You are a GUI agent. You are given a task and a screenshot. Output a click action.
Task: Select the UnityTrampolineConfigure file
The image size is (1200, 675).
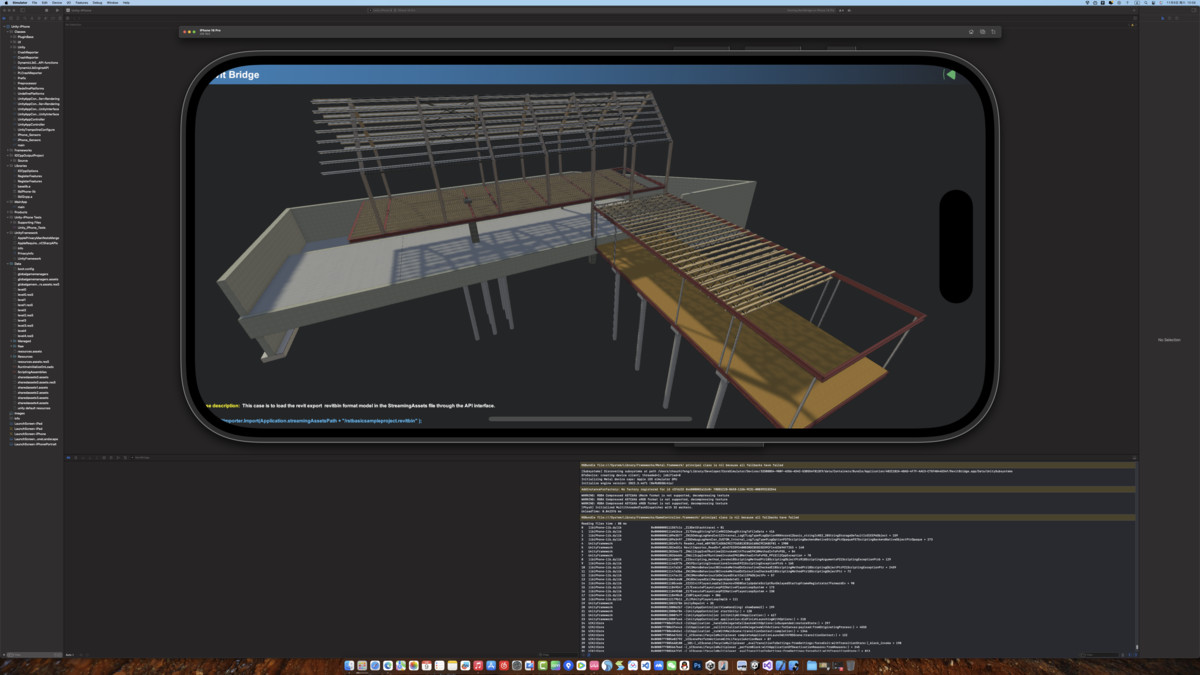(x=35, y=130)
